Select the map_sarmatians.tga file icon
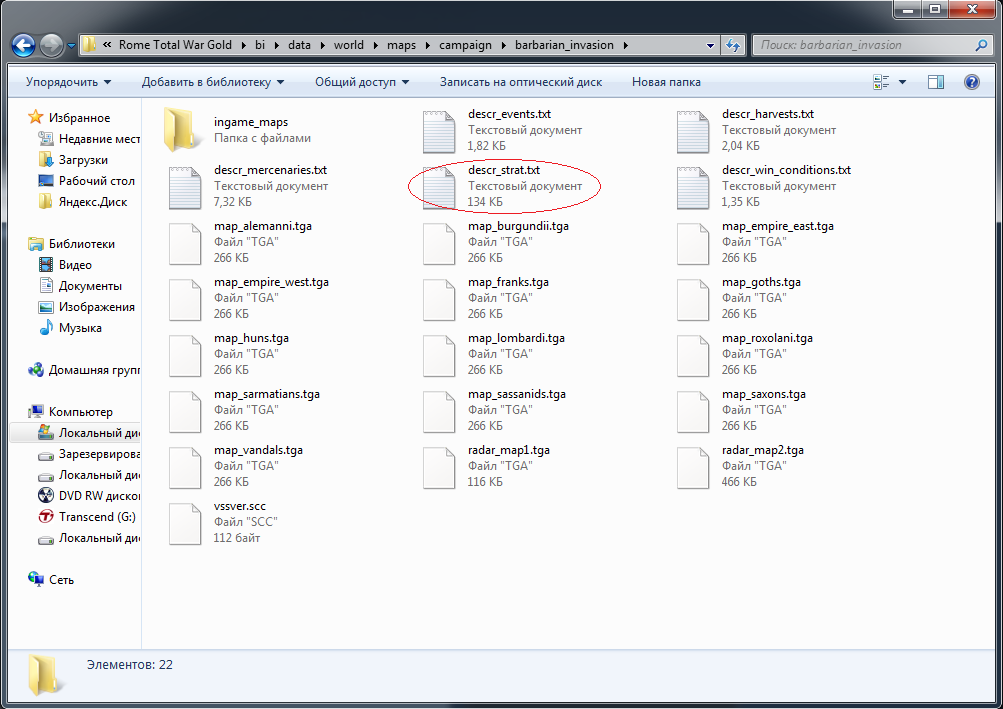The height and width of the screenshot is (709, 1003). click(x=185, y=411)
